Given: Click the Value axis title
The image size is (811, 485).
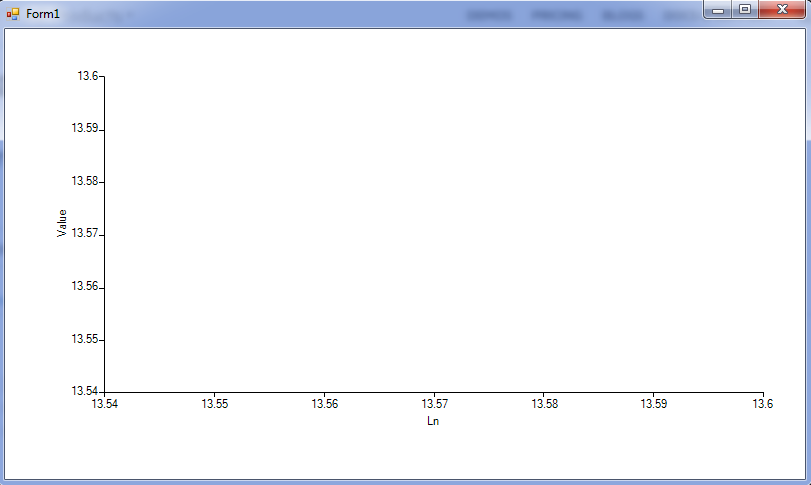Looking at the screenshot, I should [62, 223].
